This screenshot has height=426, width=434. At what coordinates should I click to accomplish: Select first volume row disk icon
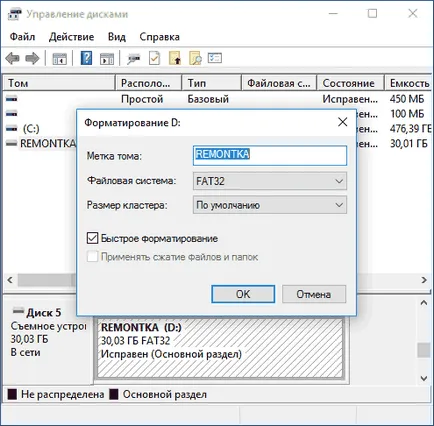[x=11, y=99]
